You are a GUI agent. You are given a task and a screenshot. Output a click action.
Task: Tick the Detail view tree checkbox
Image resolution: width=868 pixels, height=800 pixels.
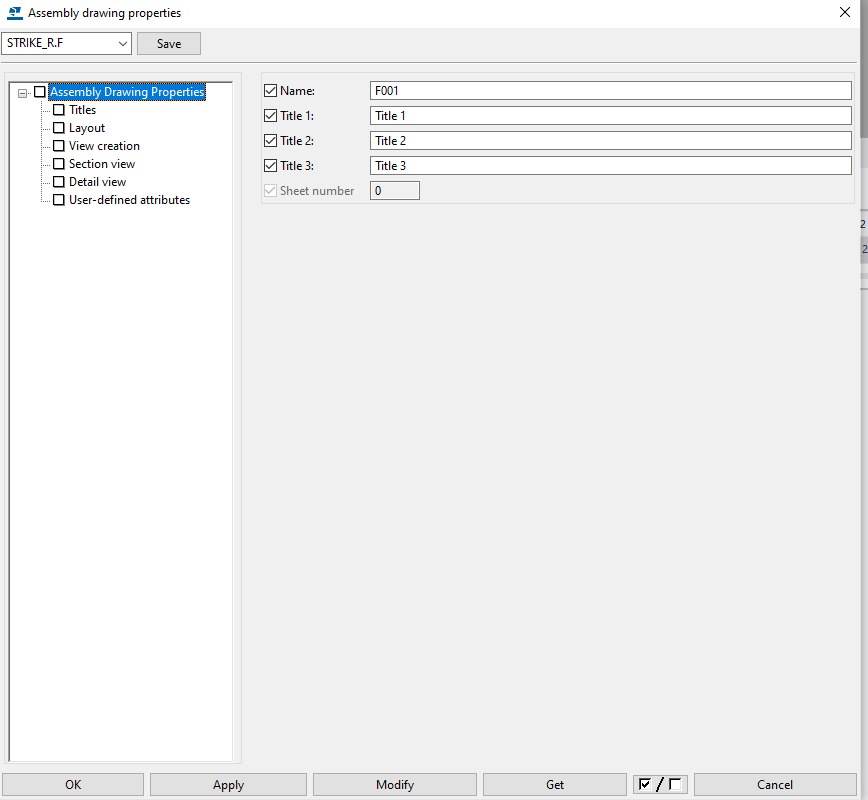(59, 182)
